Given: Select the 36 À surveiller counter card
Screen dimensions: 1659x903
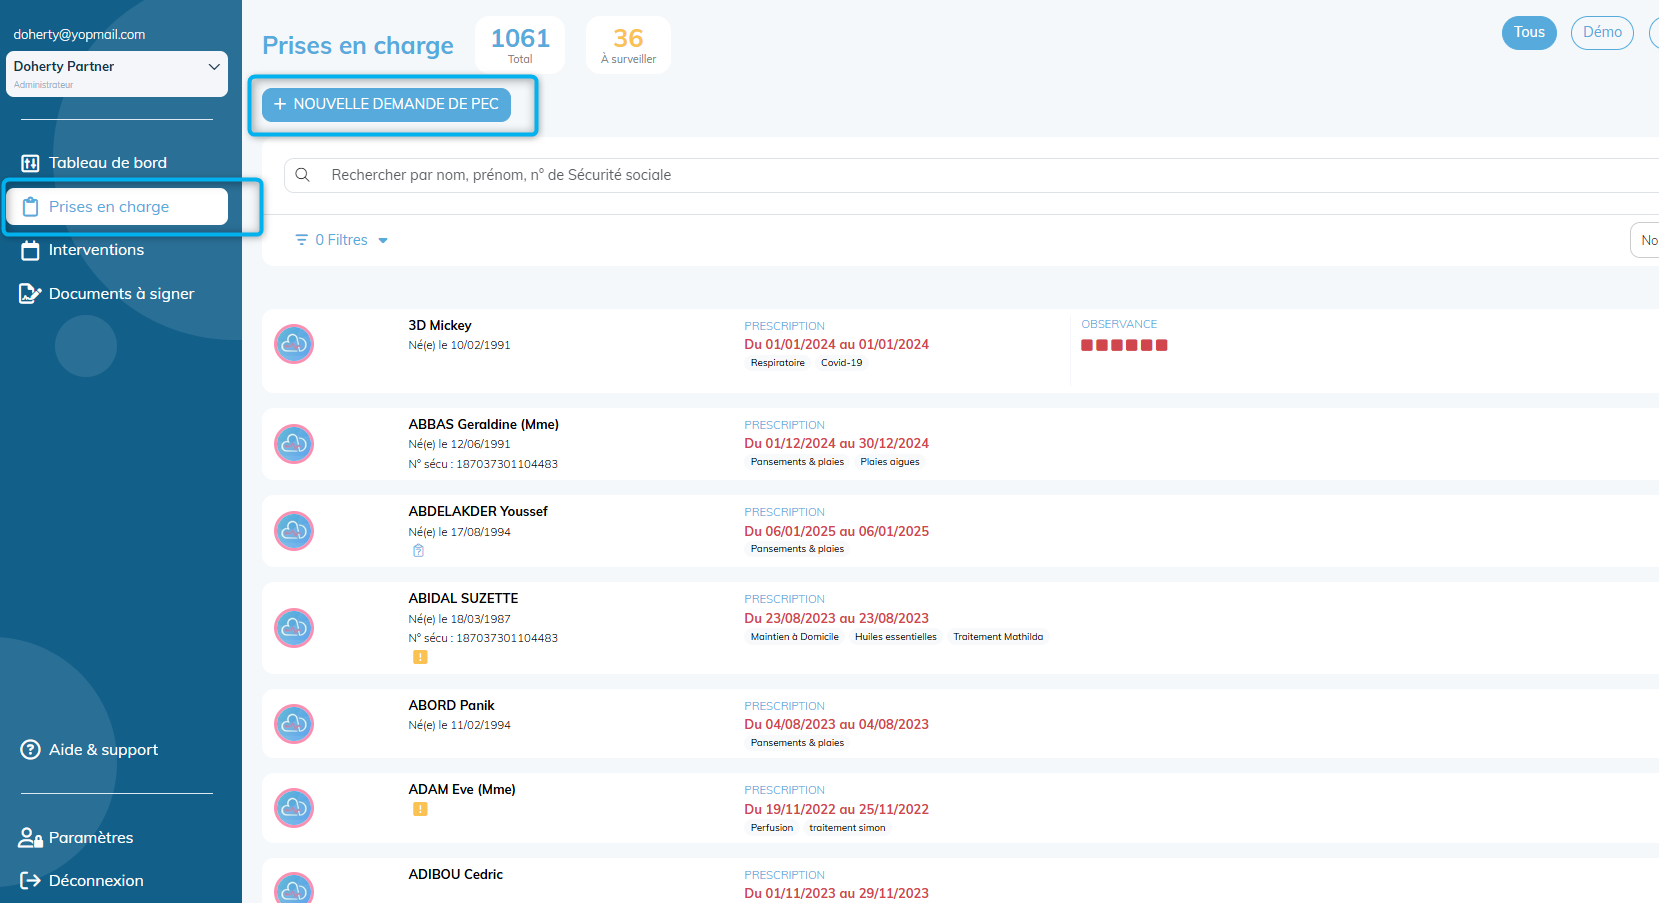Looking at the screenshot, I should click(x=628, y=45).
